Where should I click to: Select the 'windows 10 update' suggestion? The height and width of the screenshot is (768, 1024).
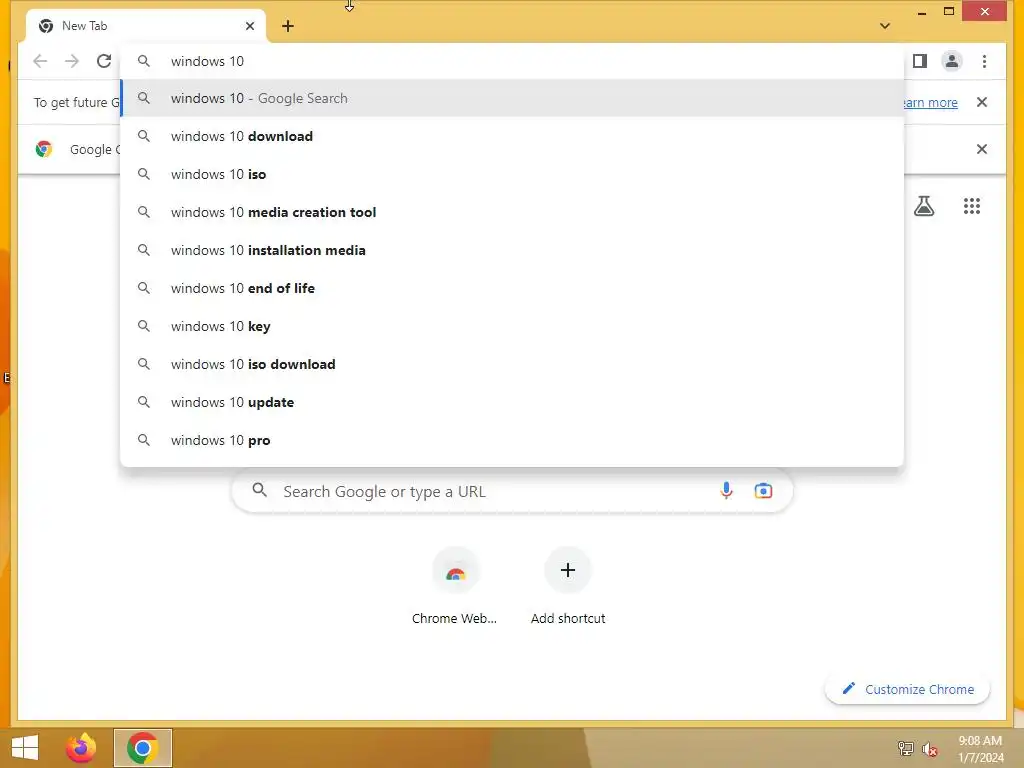tap(512, 402)
